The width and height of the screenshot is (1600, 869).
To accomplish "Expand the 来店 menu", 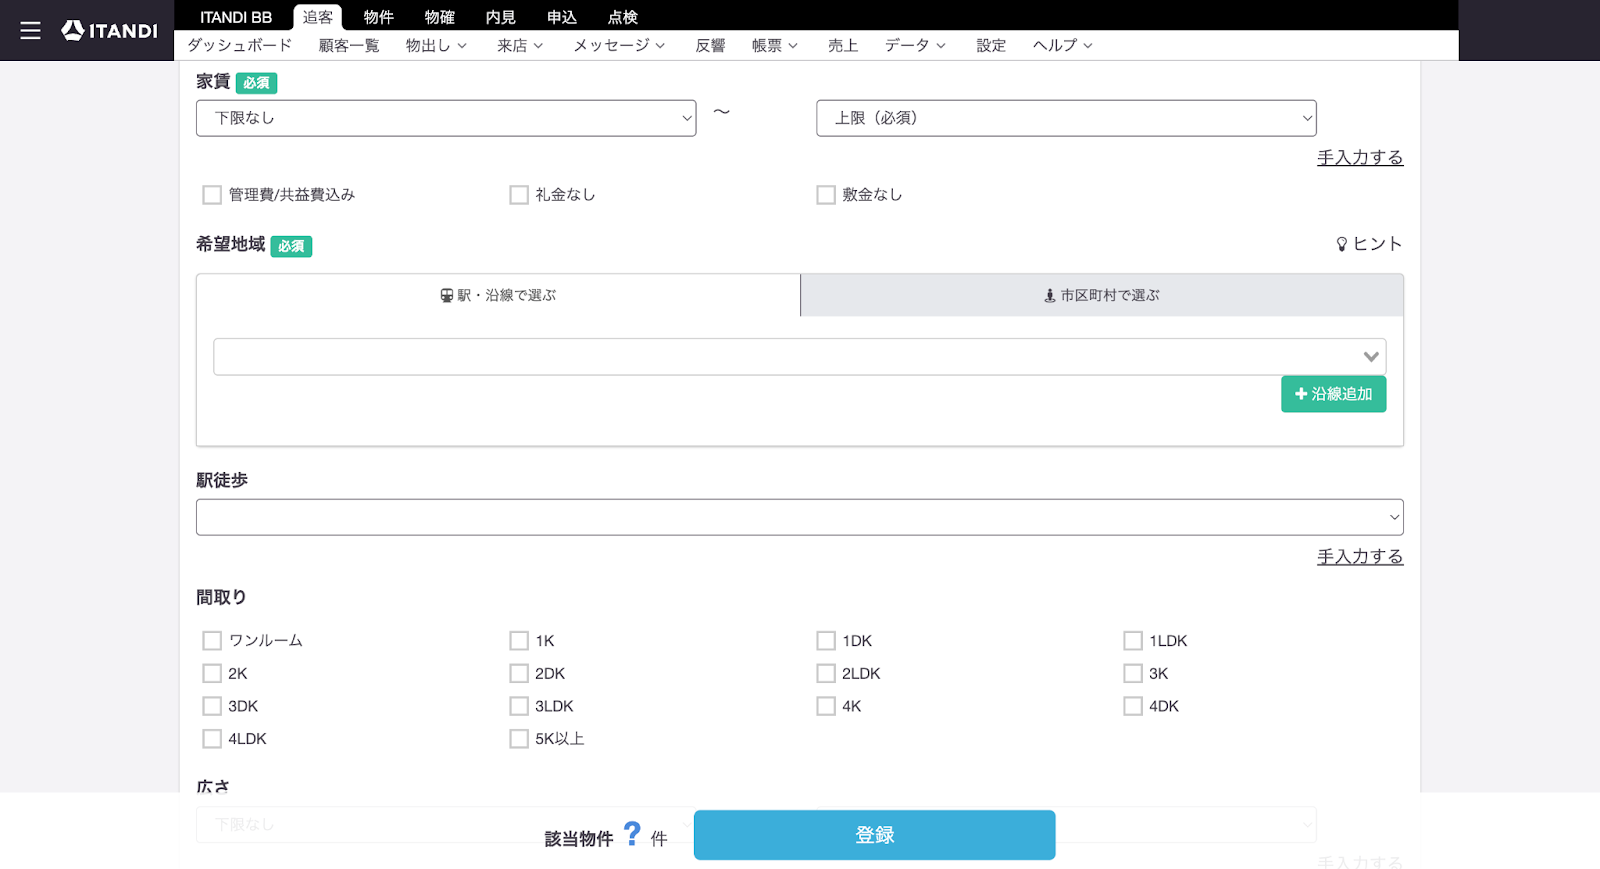I will tap(520, 46).
